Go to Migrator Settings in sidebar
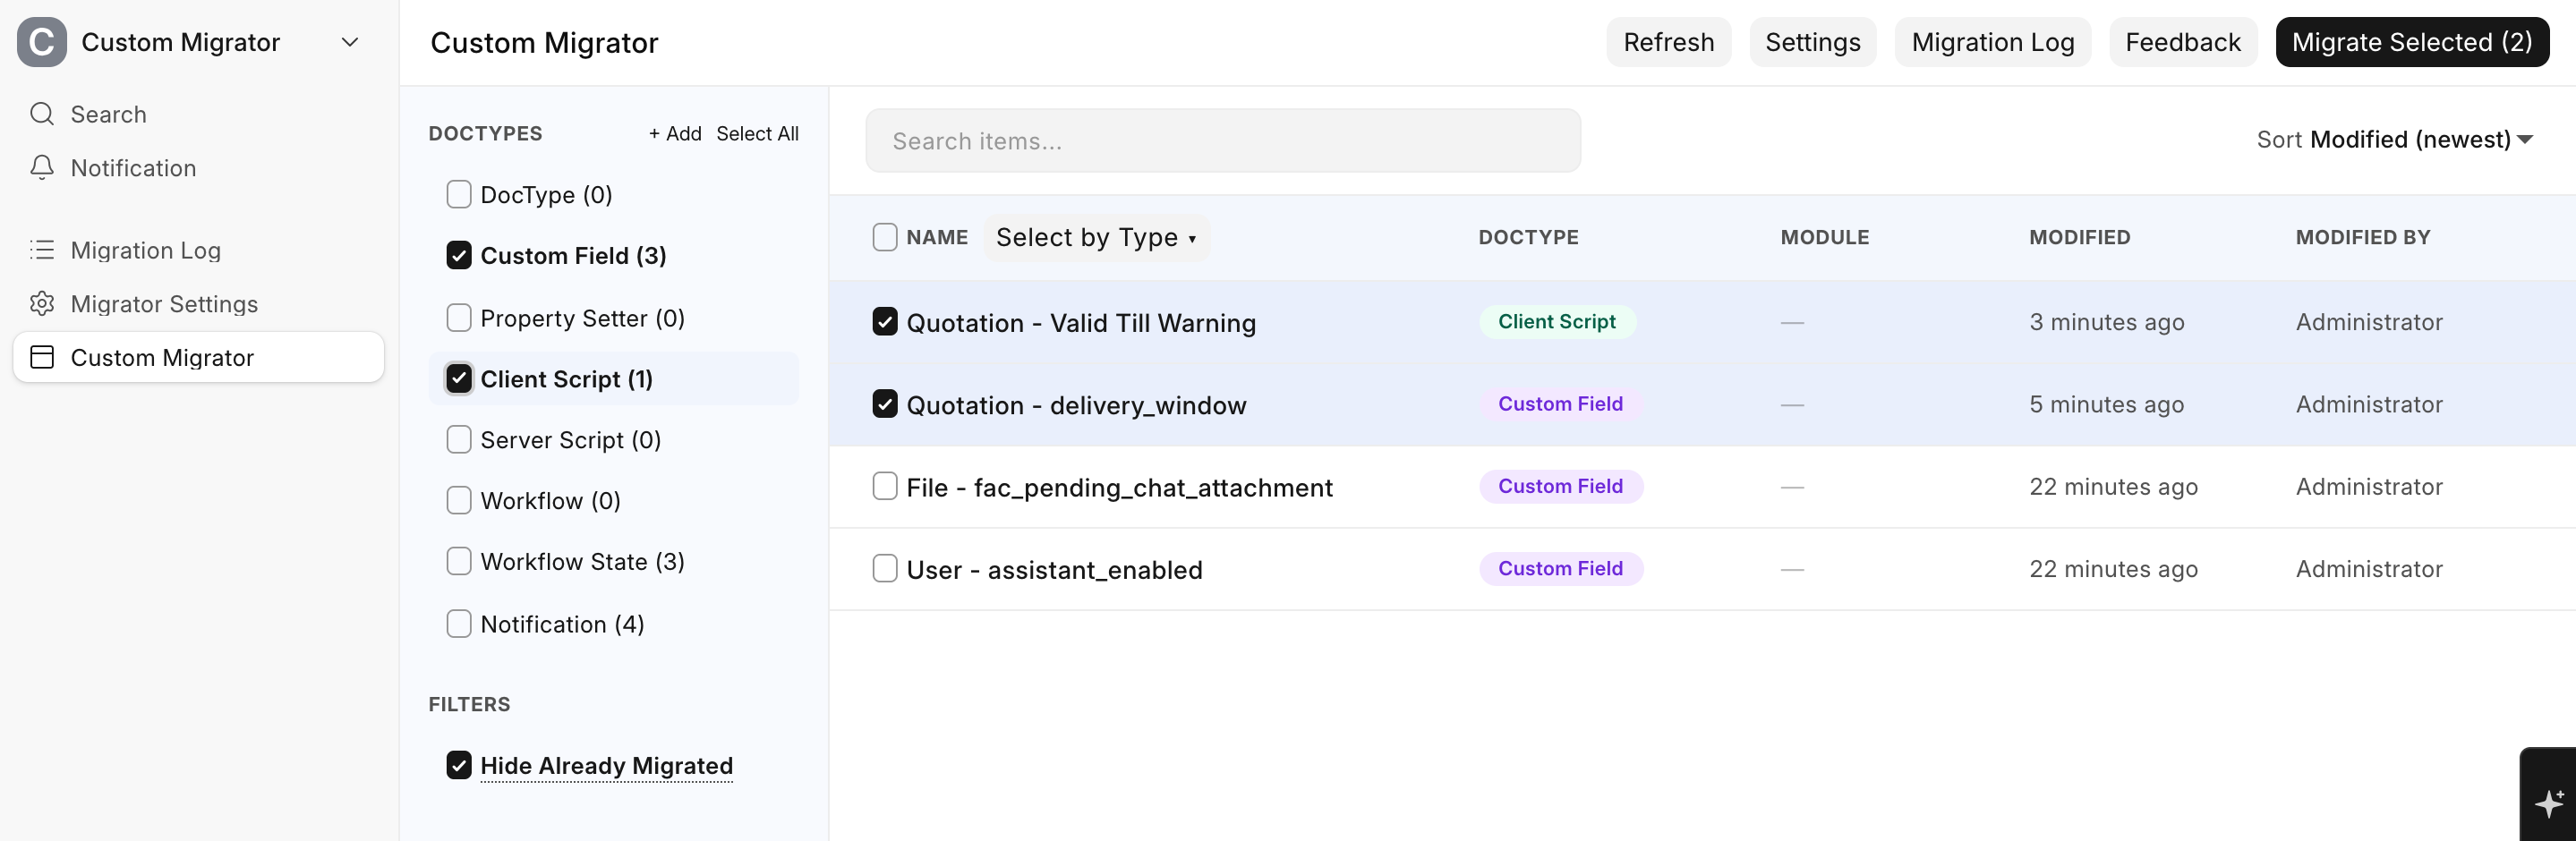 coord(198,304)
